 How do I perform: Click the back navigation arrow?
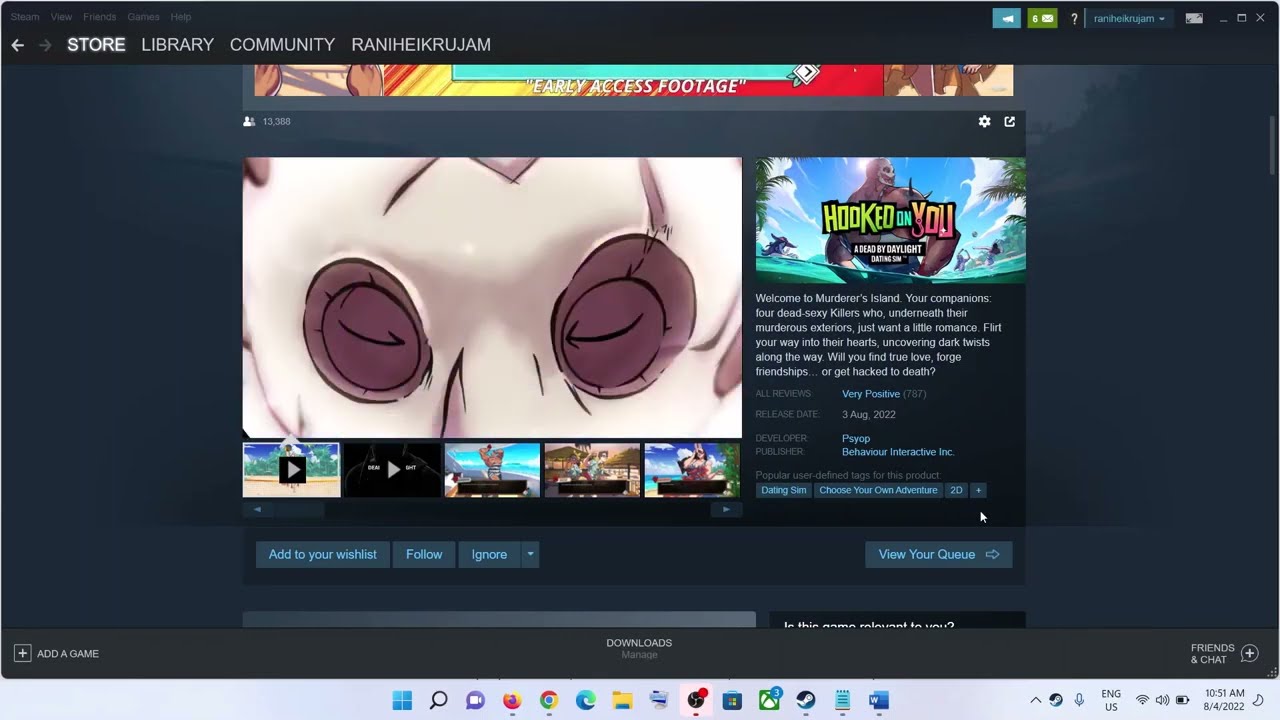point(17,45)
